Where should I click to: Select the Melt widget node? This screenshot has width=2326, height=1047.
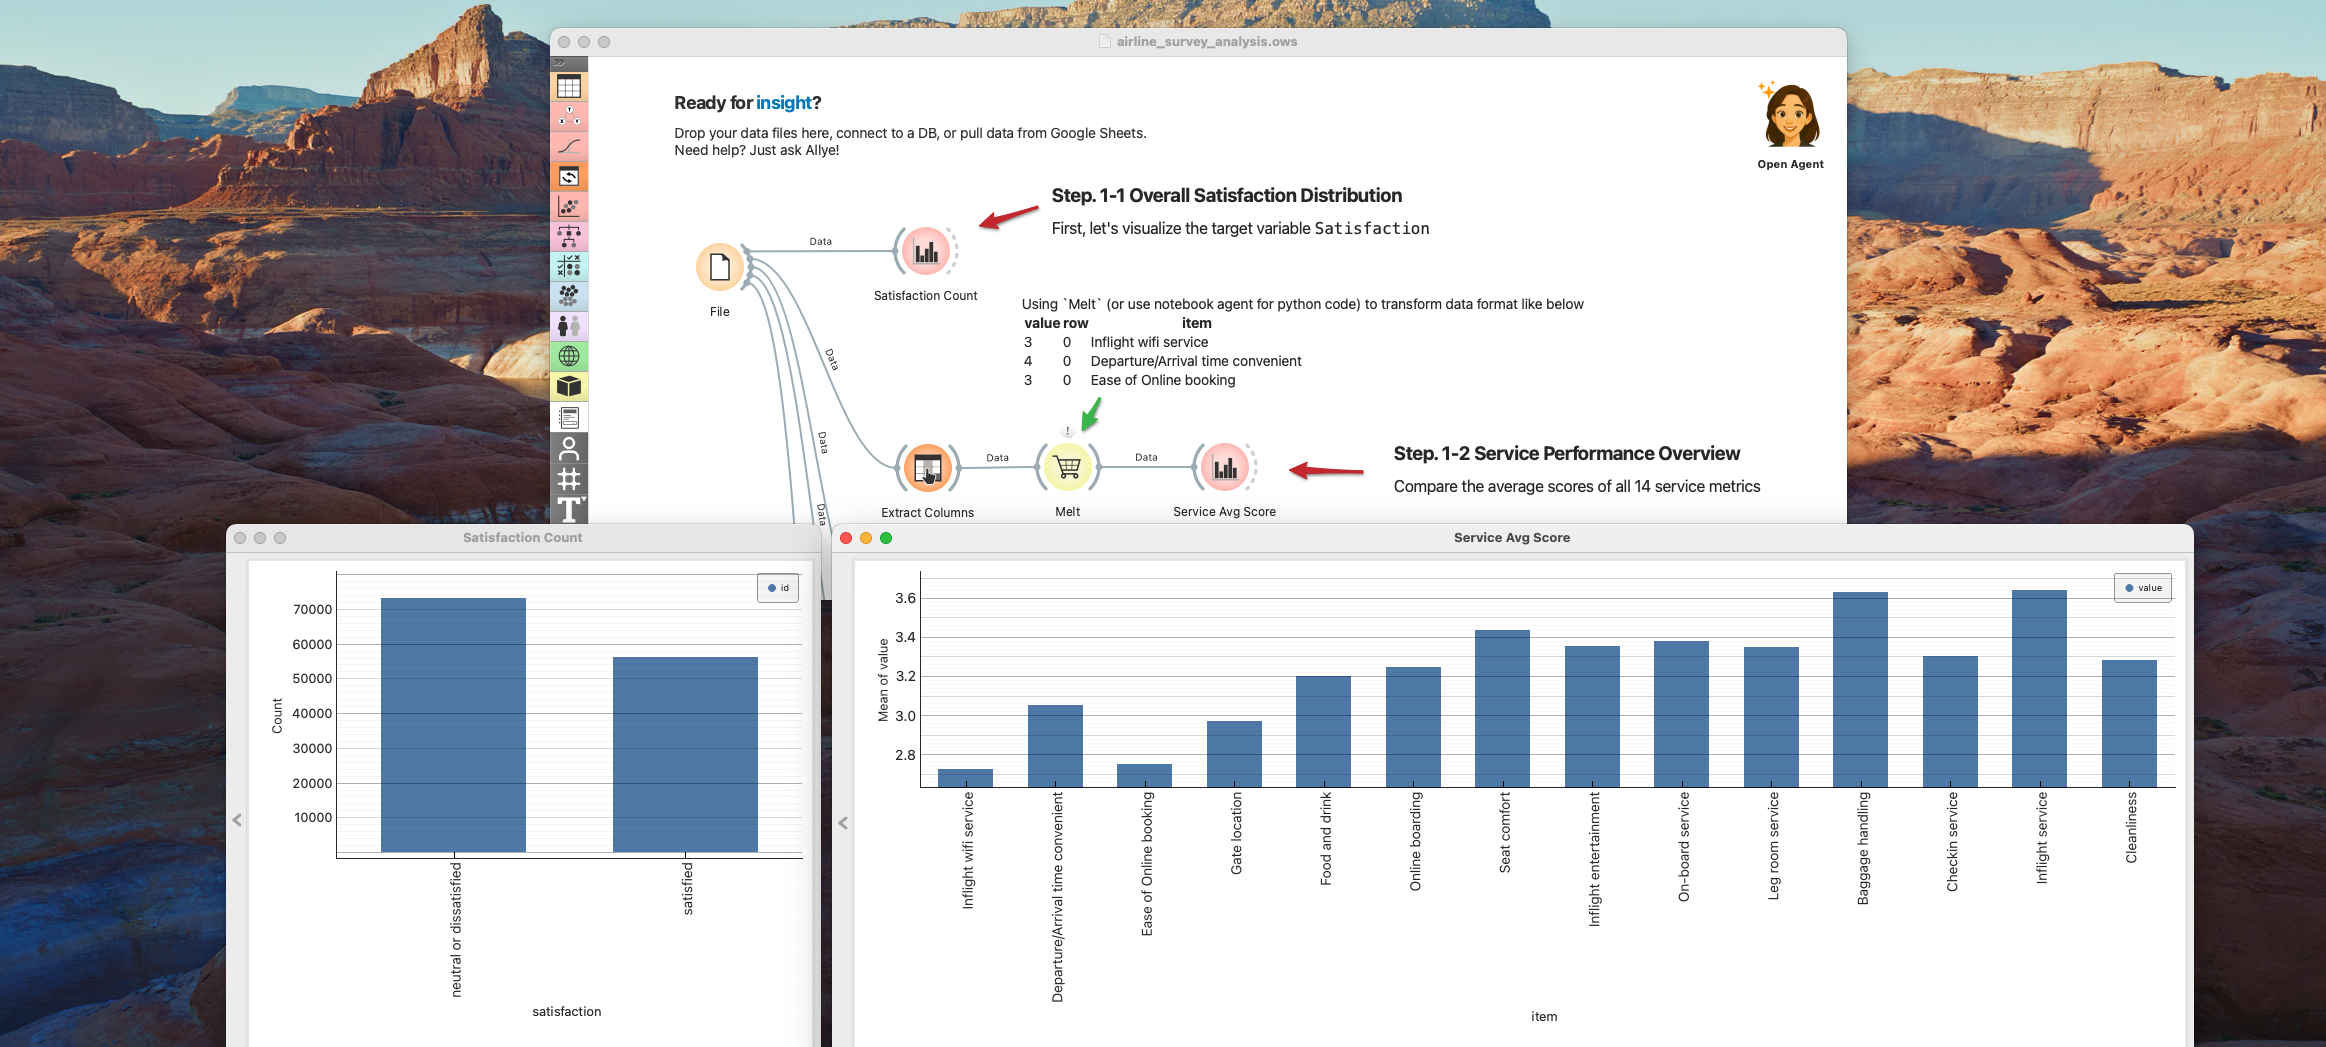(1067, 467)
